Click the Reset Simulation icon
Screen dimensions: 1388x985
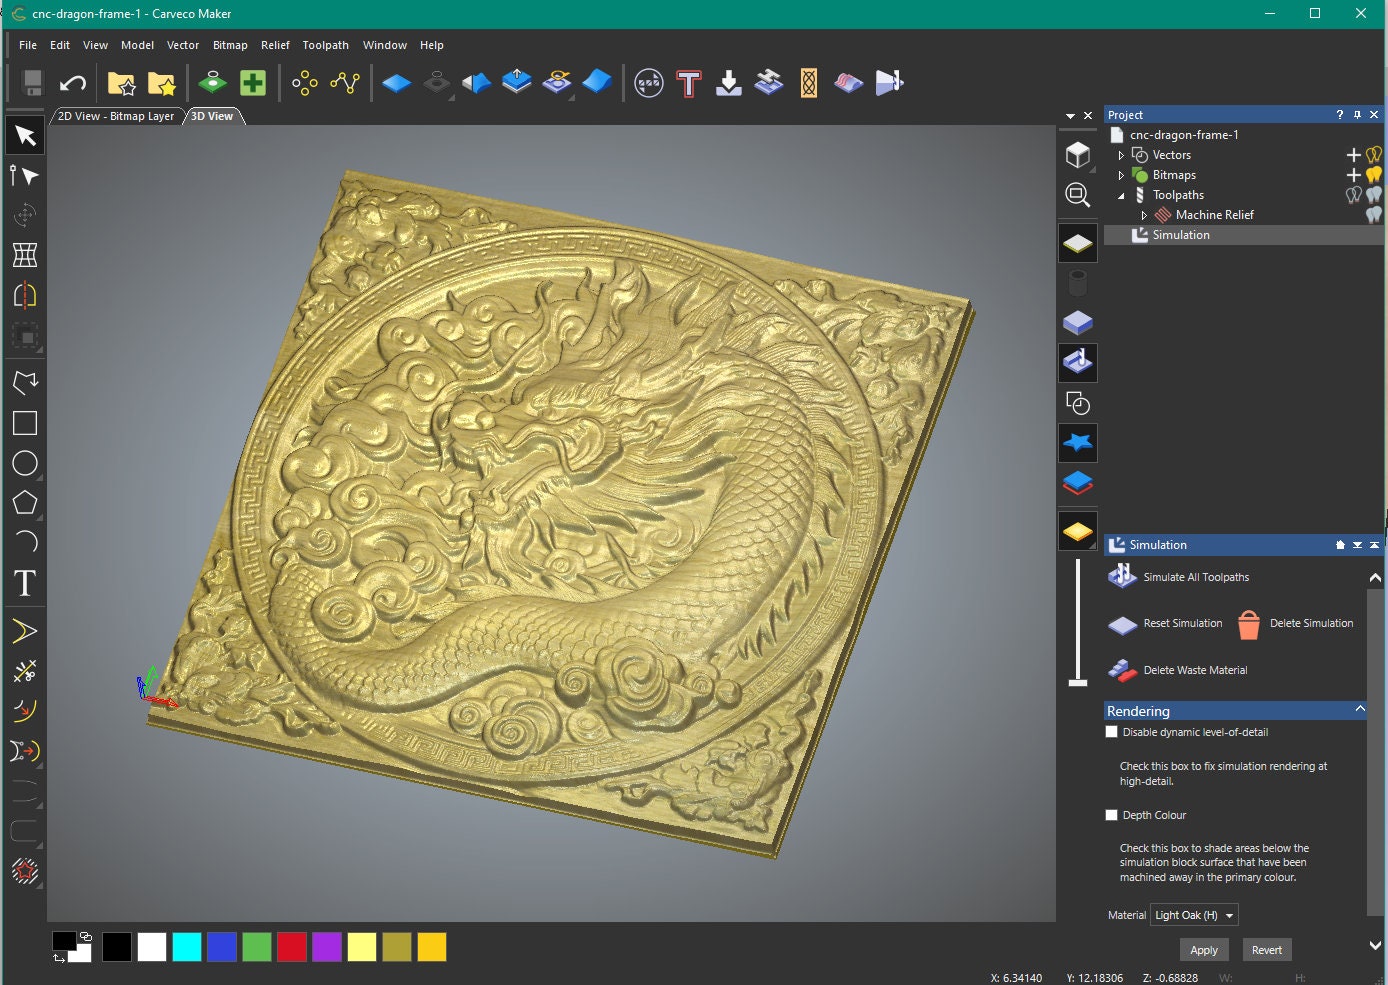click(1121, 623)
